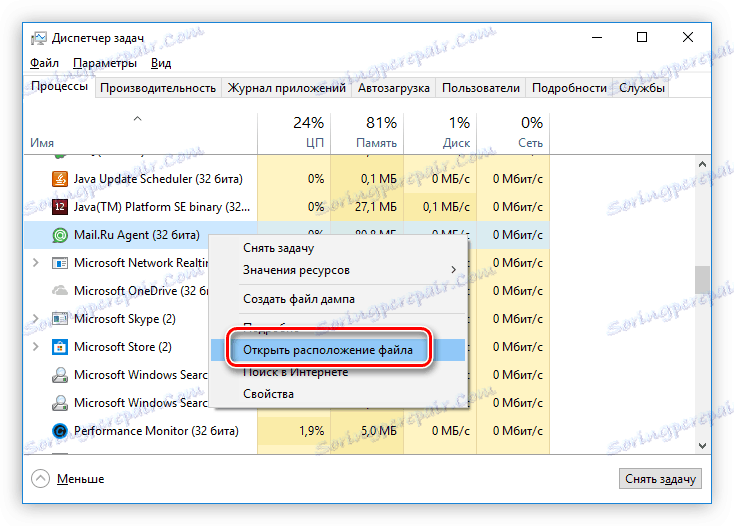Switch to the Производительность tab
Viewport: 734px width, 526px height.
[x=158, y=88]
